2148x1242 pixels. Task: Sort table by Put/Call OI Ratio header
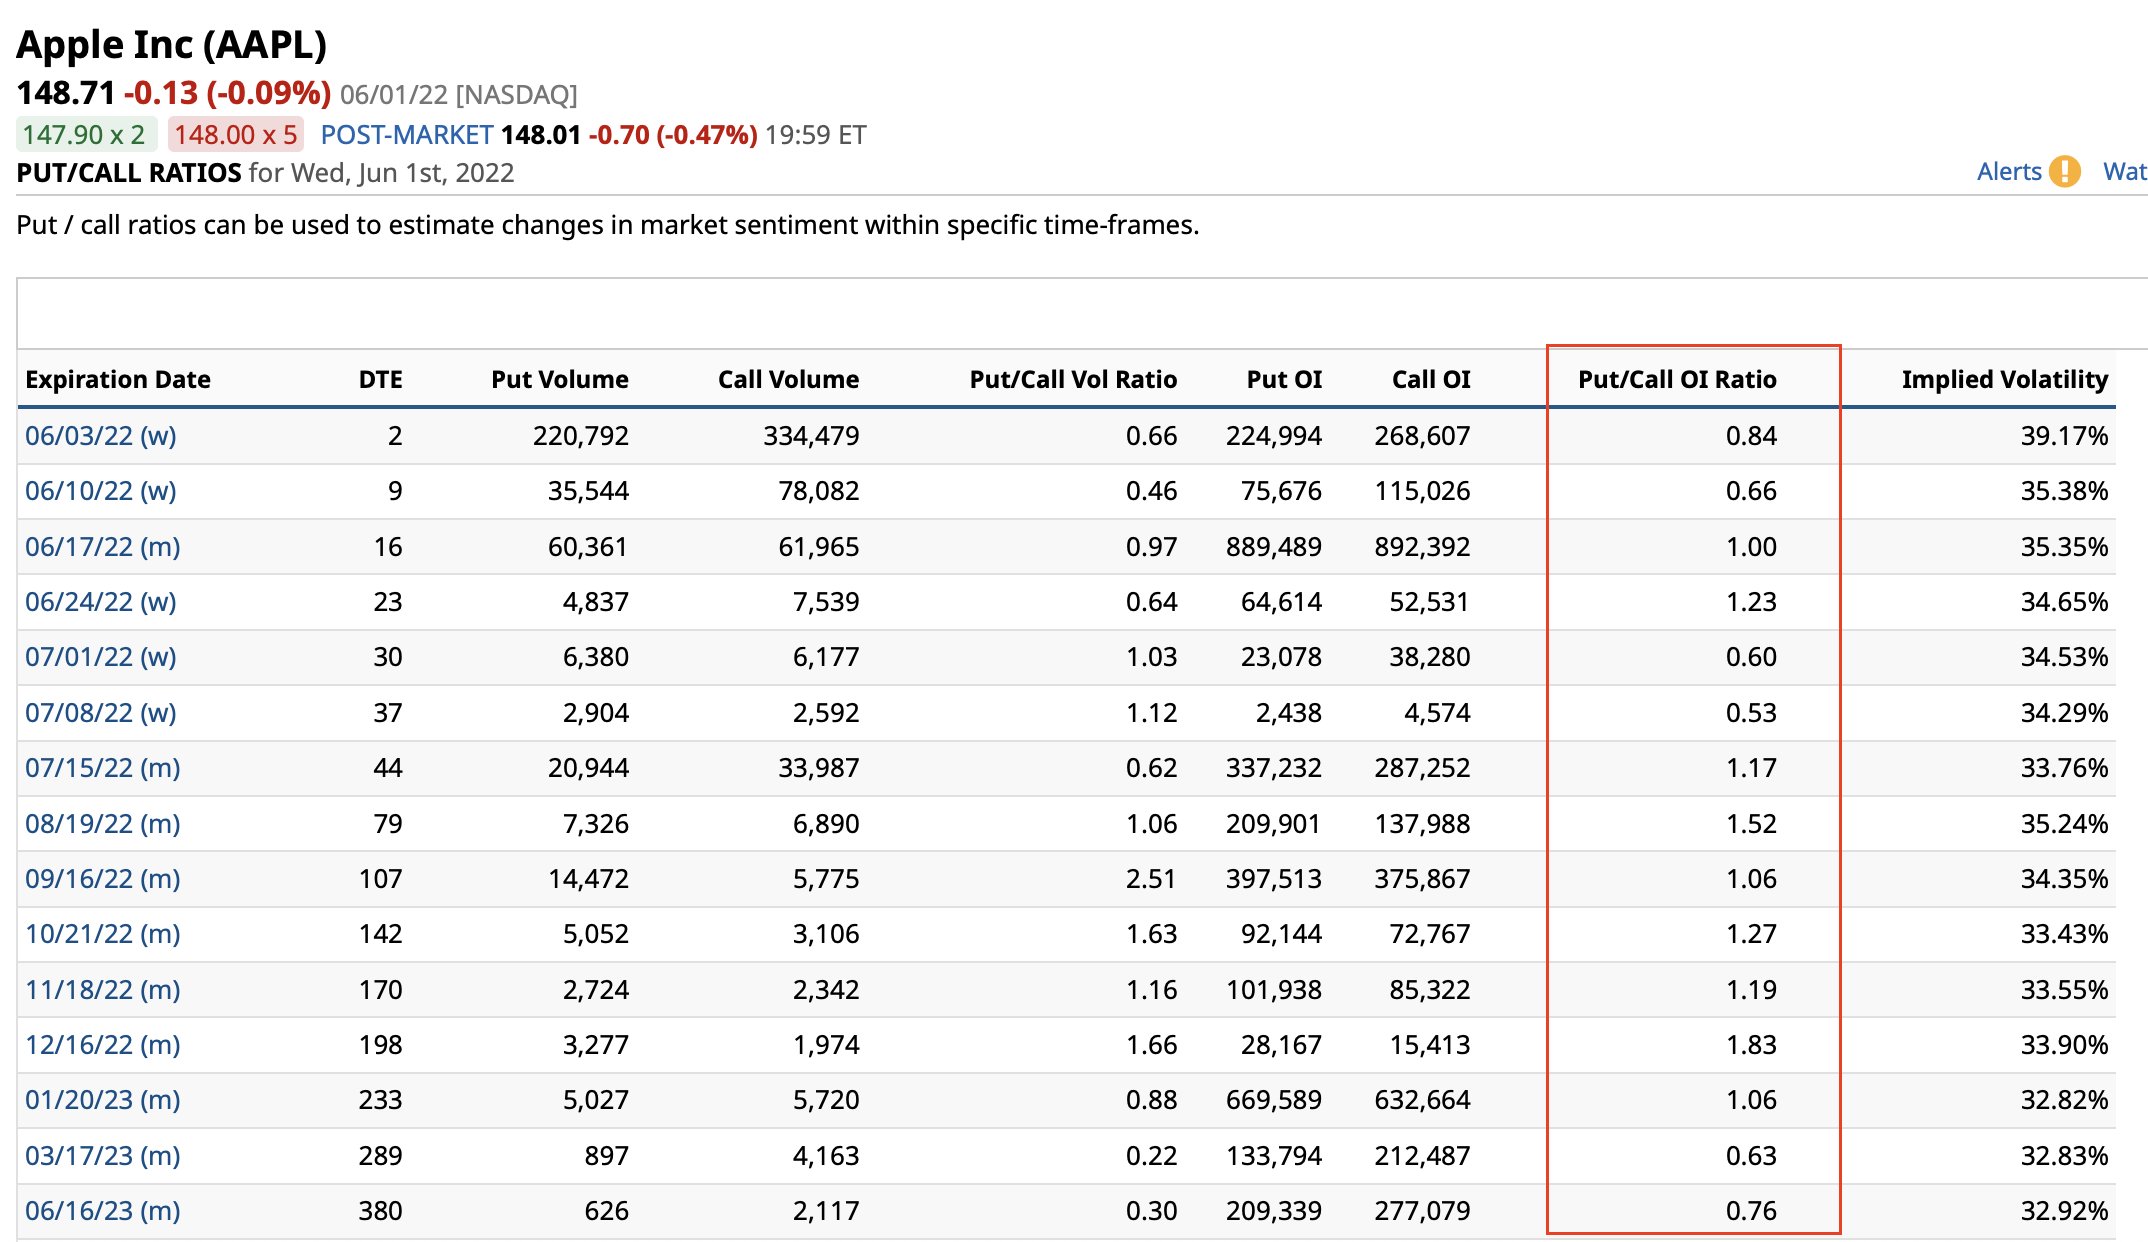(1677, 380)
